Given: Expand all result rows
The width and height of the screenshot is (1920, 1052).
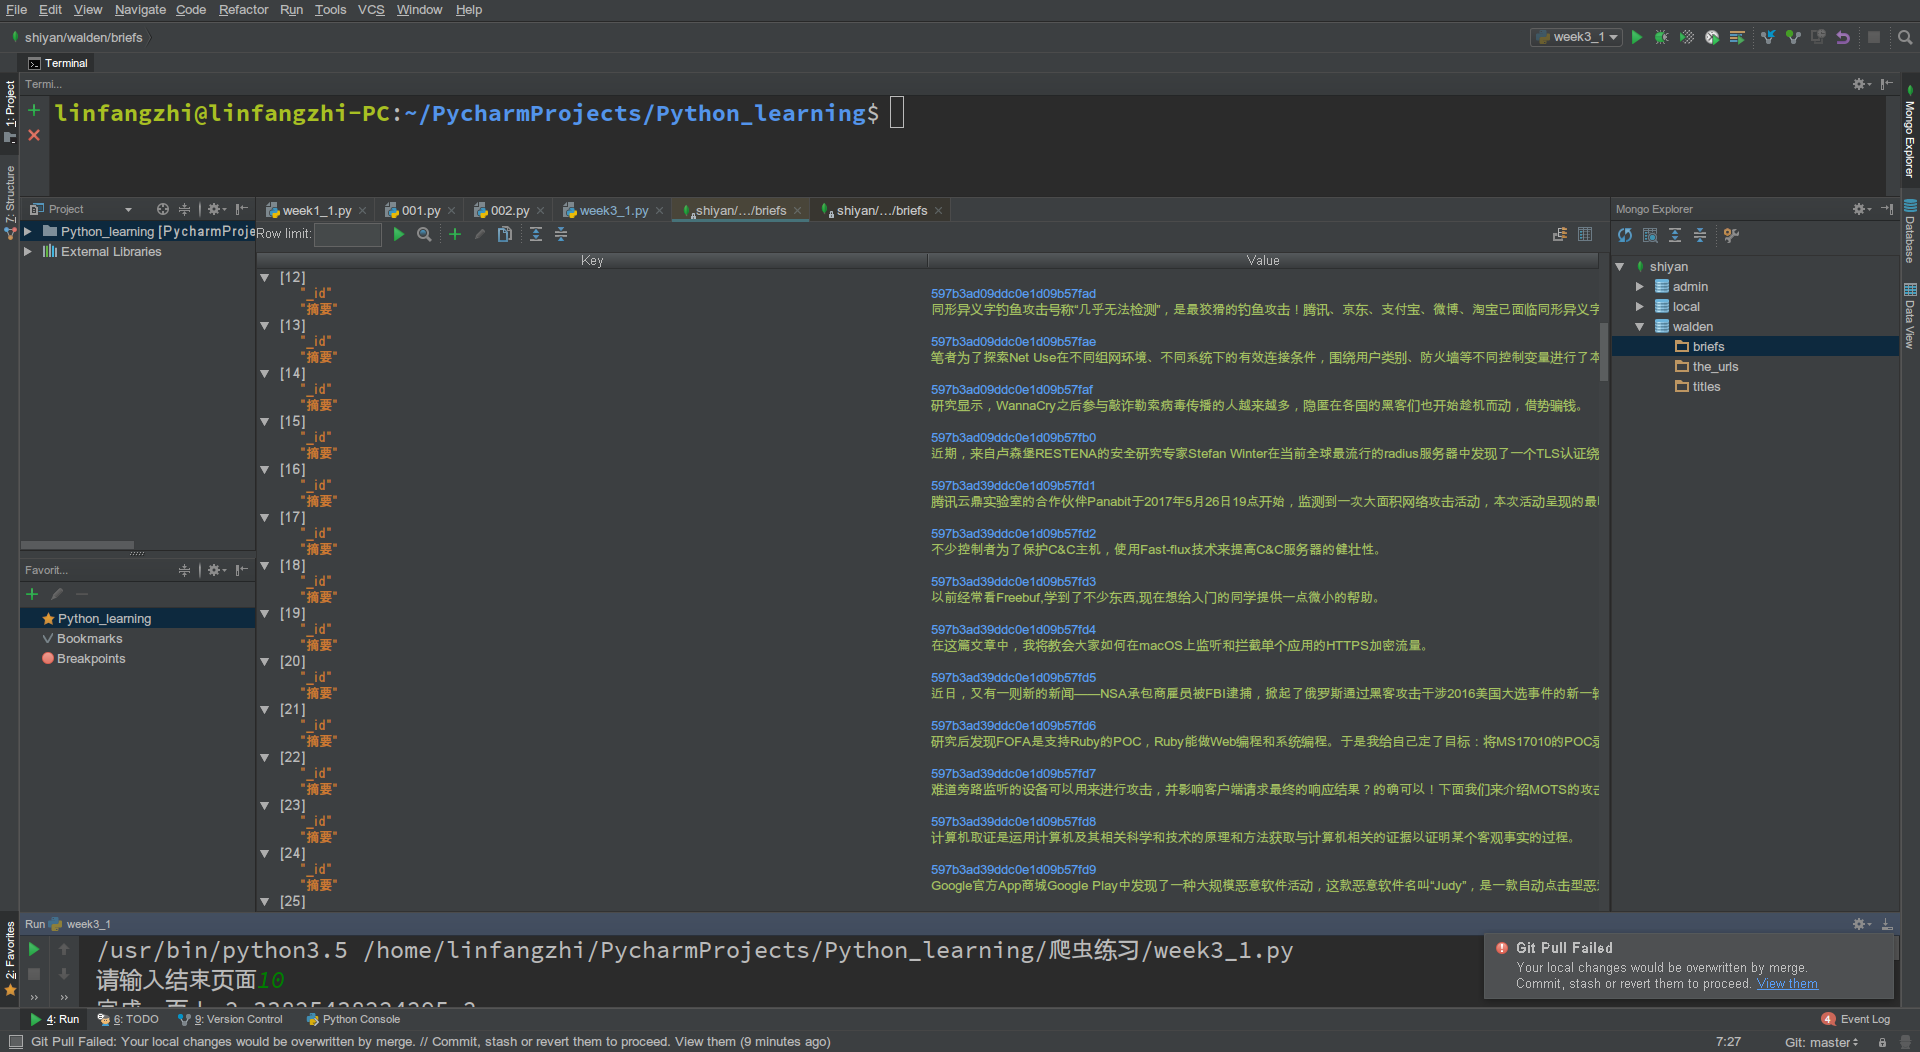Looking at the screenshot, I should click(x=536, y=234).
